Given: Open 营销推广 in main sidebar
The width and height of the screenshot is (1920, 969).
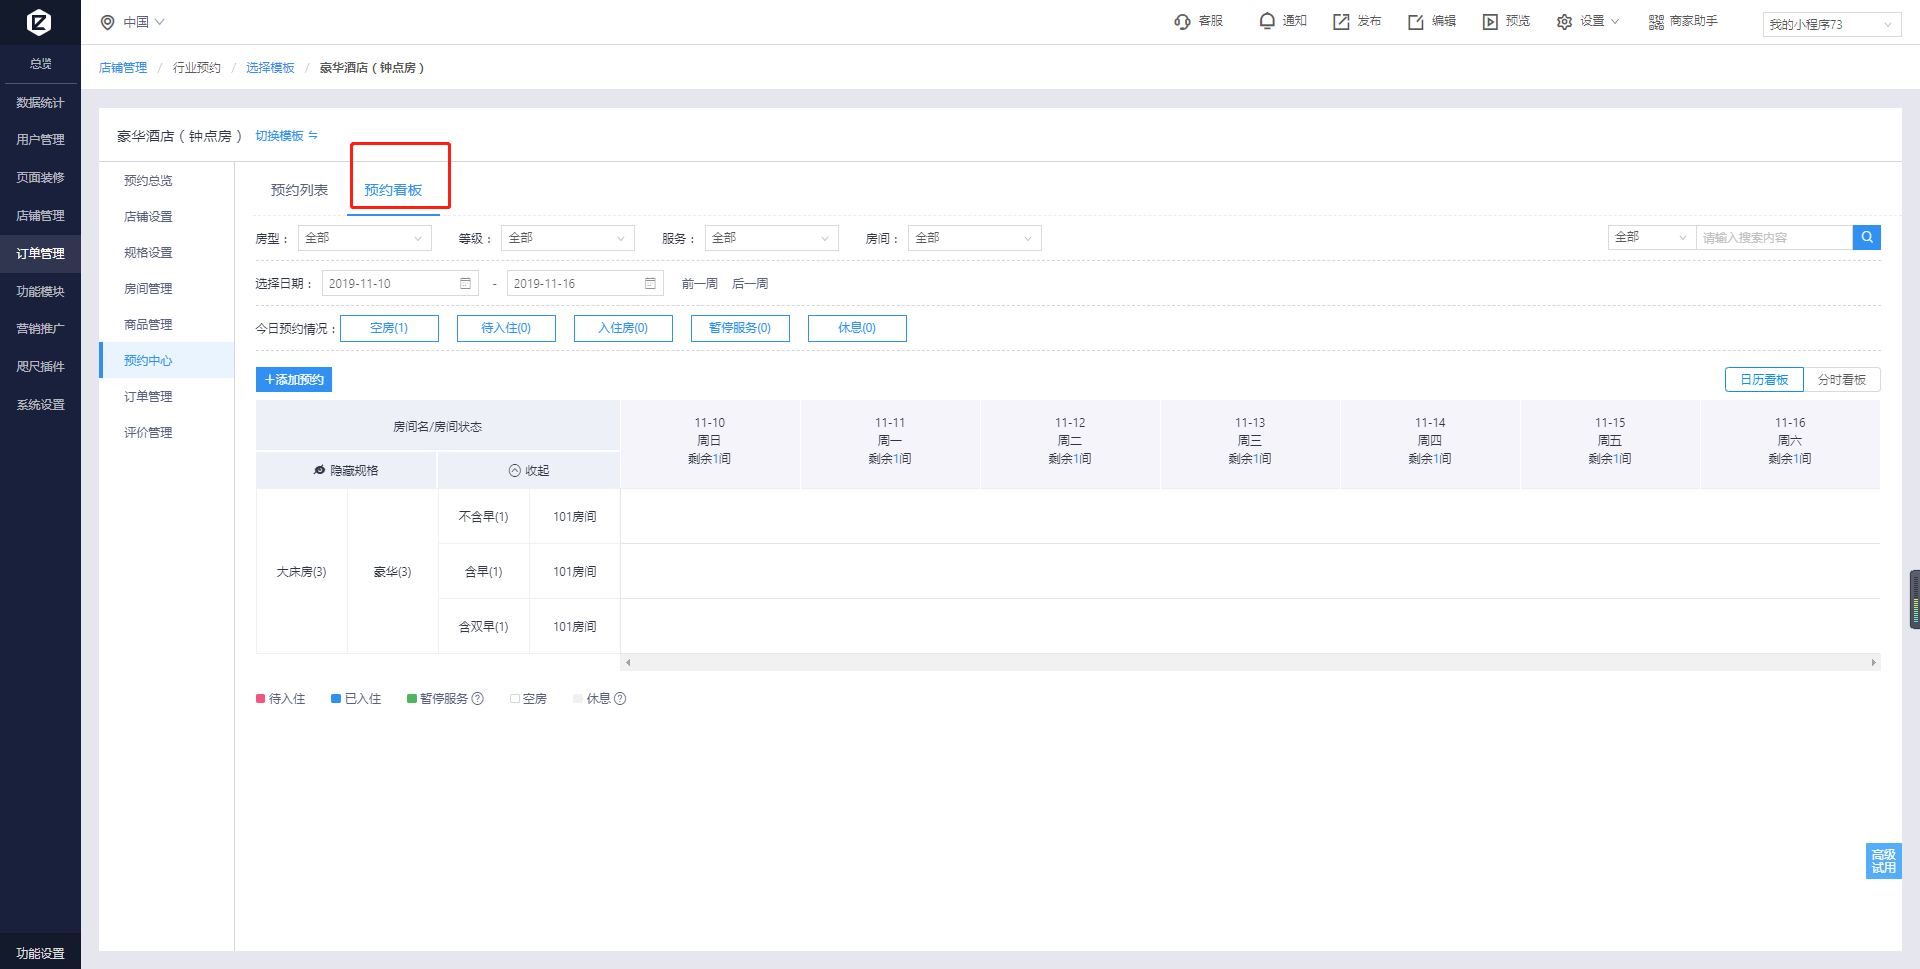Looking at the screenshot, I should pyautogui.click(x=40, y=329).
